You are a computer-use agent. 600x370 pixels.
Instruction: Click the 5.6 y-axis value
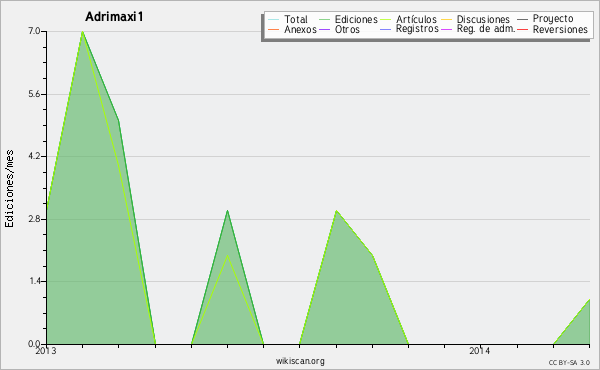[34, 94]
